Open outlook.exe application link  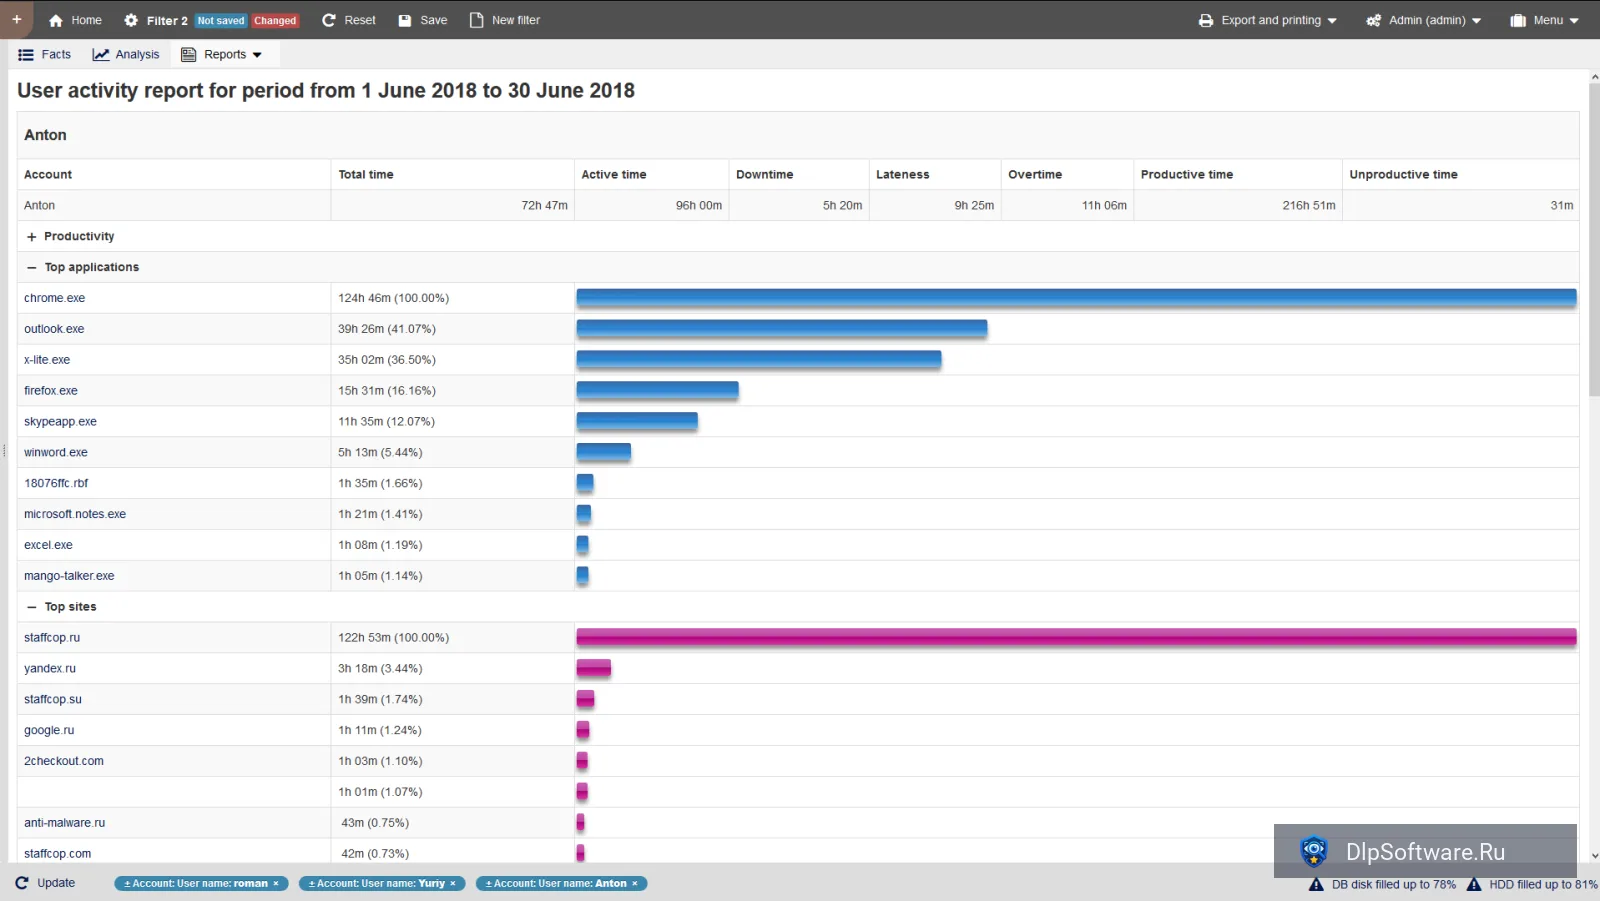(54, 329)
